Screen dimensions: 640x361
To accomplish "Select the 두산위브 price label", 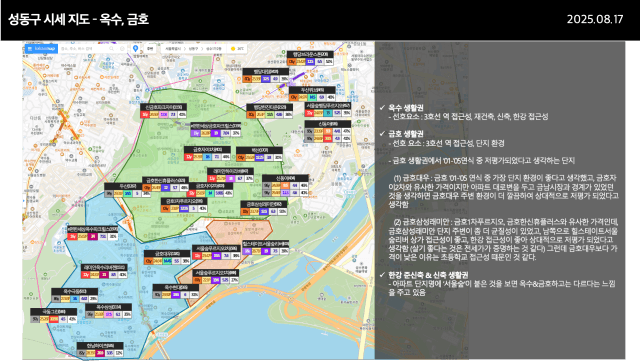I will 312,94.
